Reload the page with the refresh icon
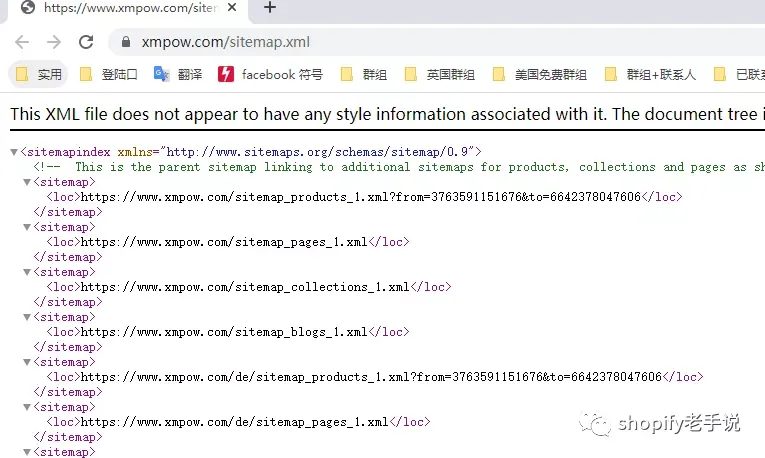The width and height of the screenshot is (765, 458). coord(86,42)
